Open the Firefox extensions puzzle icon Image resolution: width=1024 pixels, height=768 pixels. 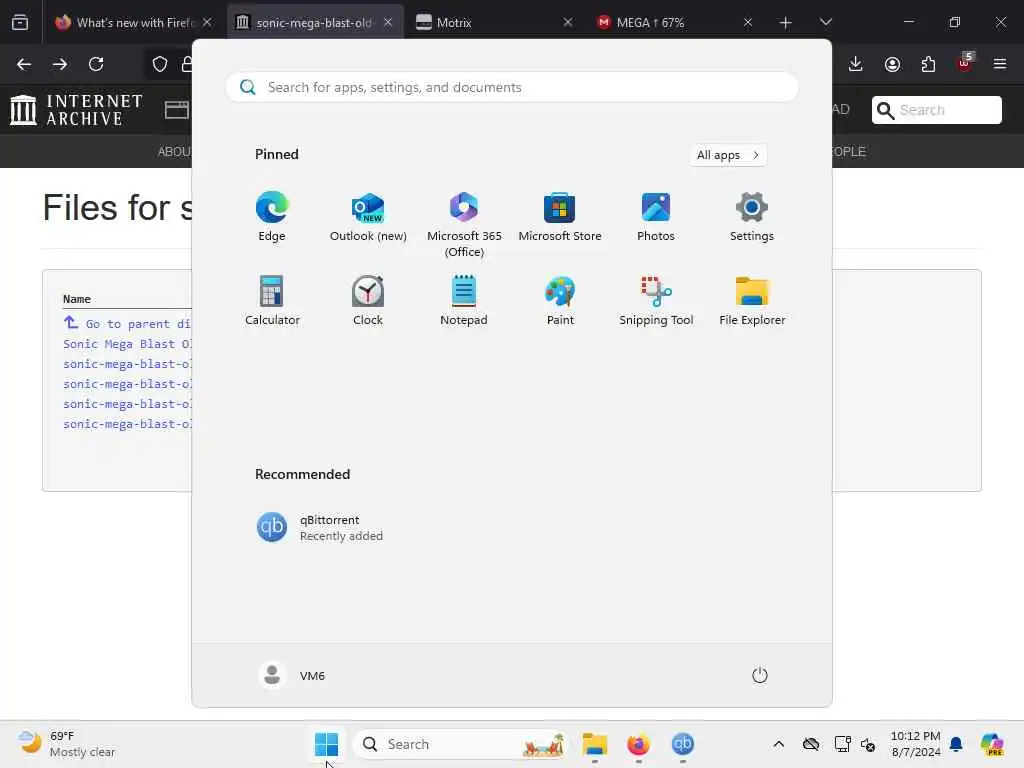click(928, 64)
